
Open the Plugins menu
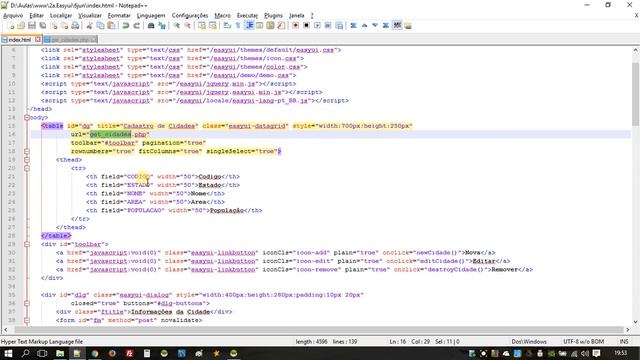[273, 16]
